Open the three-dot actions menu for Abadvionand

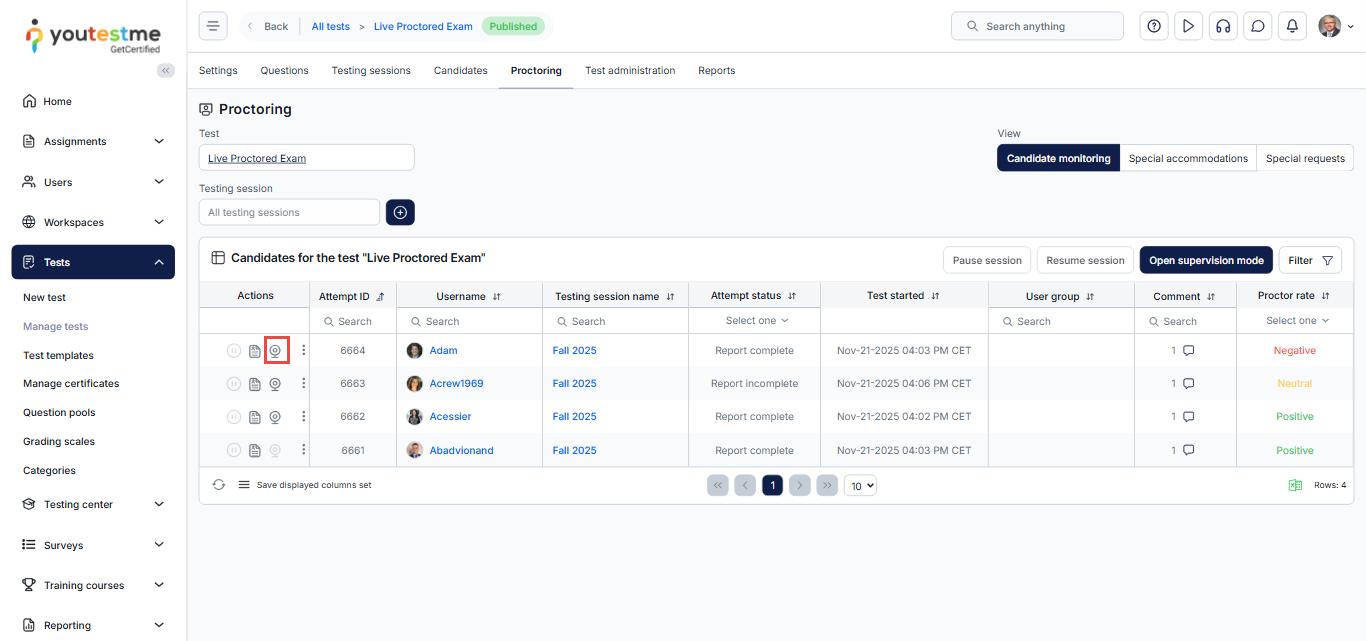(304, 450)
